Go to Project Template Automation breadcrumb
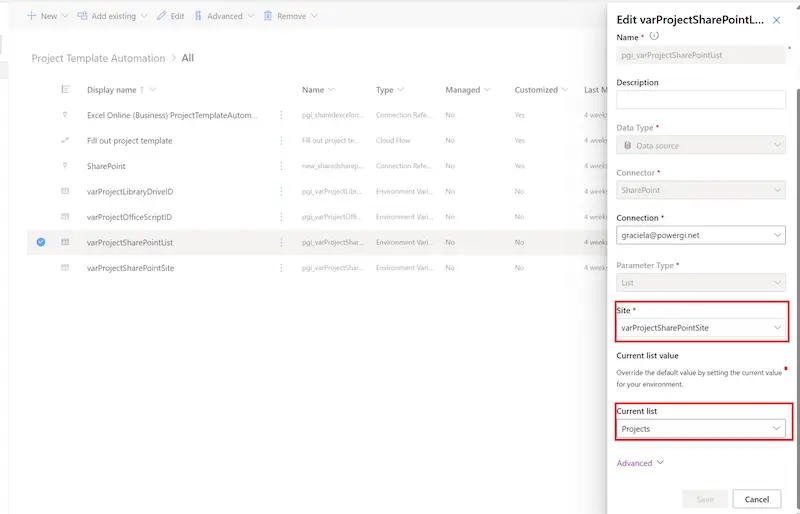800x514 pixels. [98, 58]
